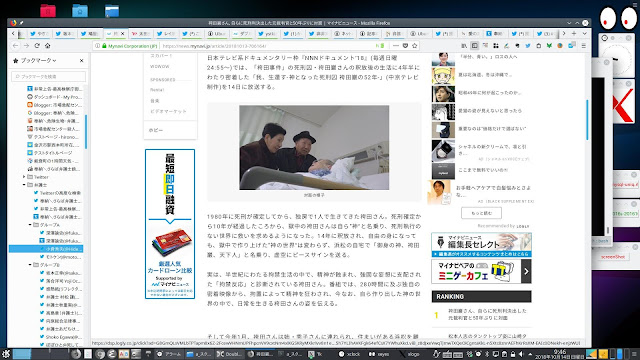This screenshot has width=640, height=360.
Task: Click the article photo of bedside visit
Action: click(314, 147)
